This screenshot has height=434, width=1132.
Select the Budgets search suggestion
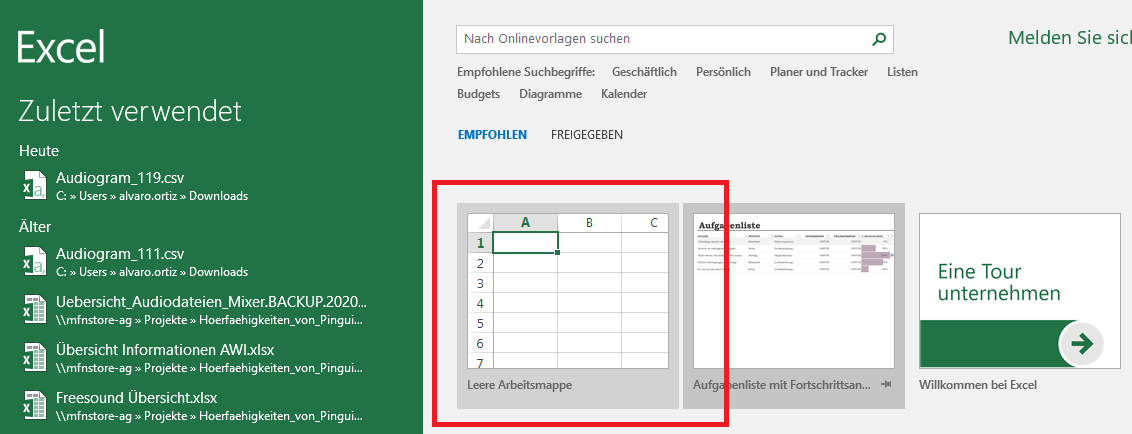[478, 94]
